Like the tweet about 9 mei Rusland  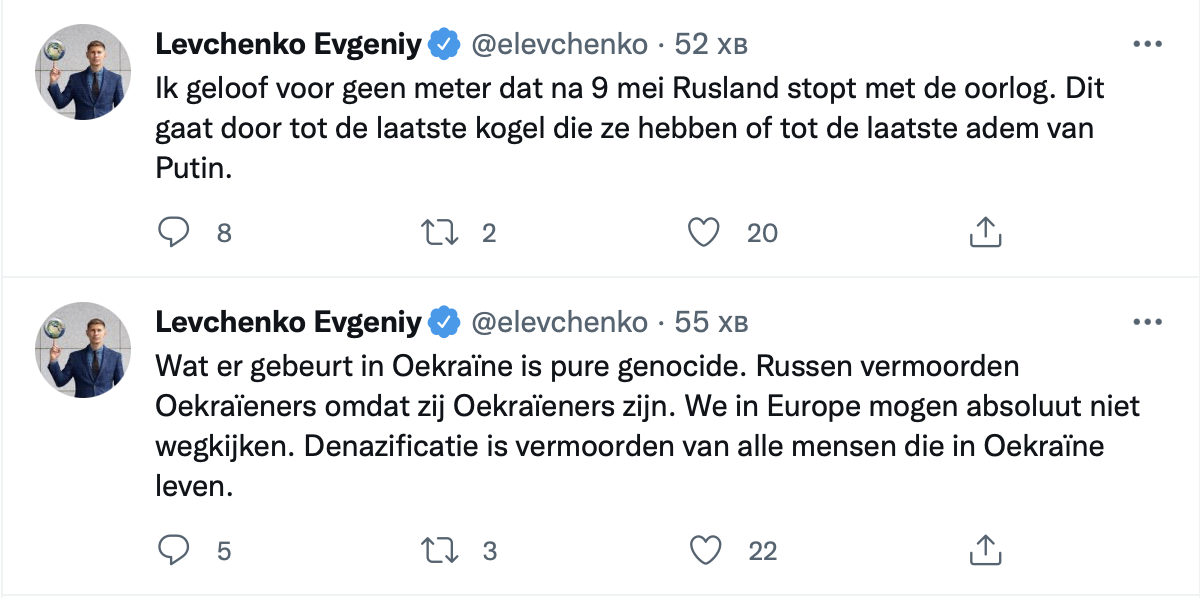tap(705, 233)
